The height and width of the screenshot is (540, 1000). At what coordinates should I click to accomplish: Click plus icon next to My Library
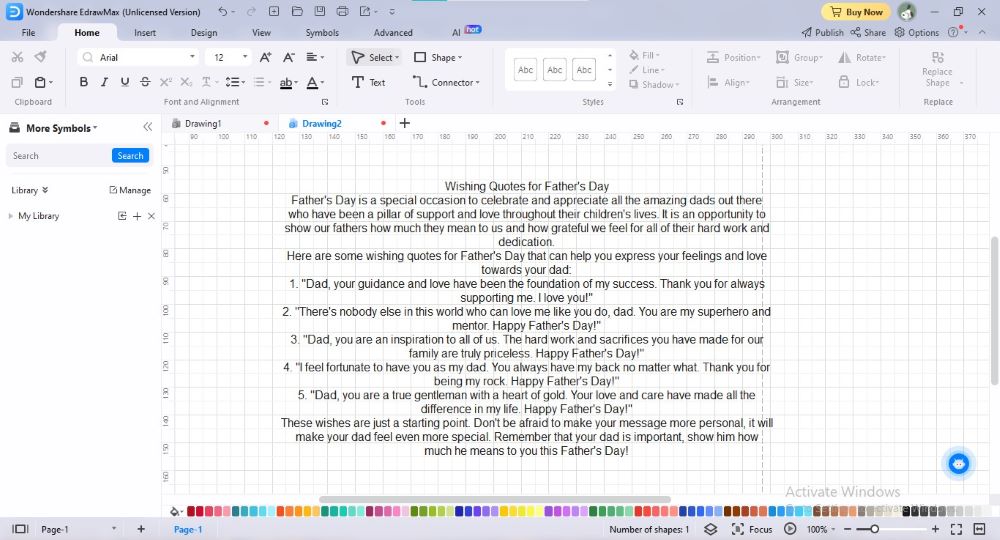click(x=136, y=216)
